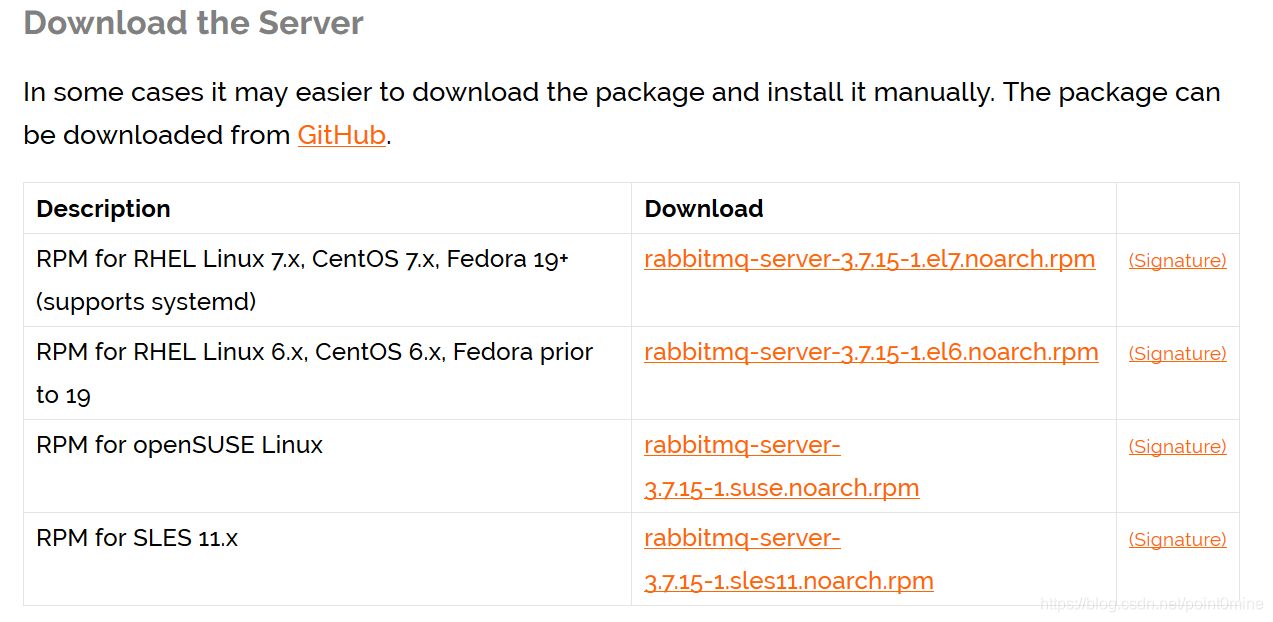Click the Download the Server heading

(193, 22)
